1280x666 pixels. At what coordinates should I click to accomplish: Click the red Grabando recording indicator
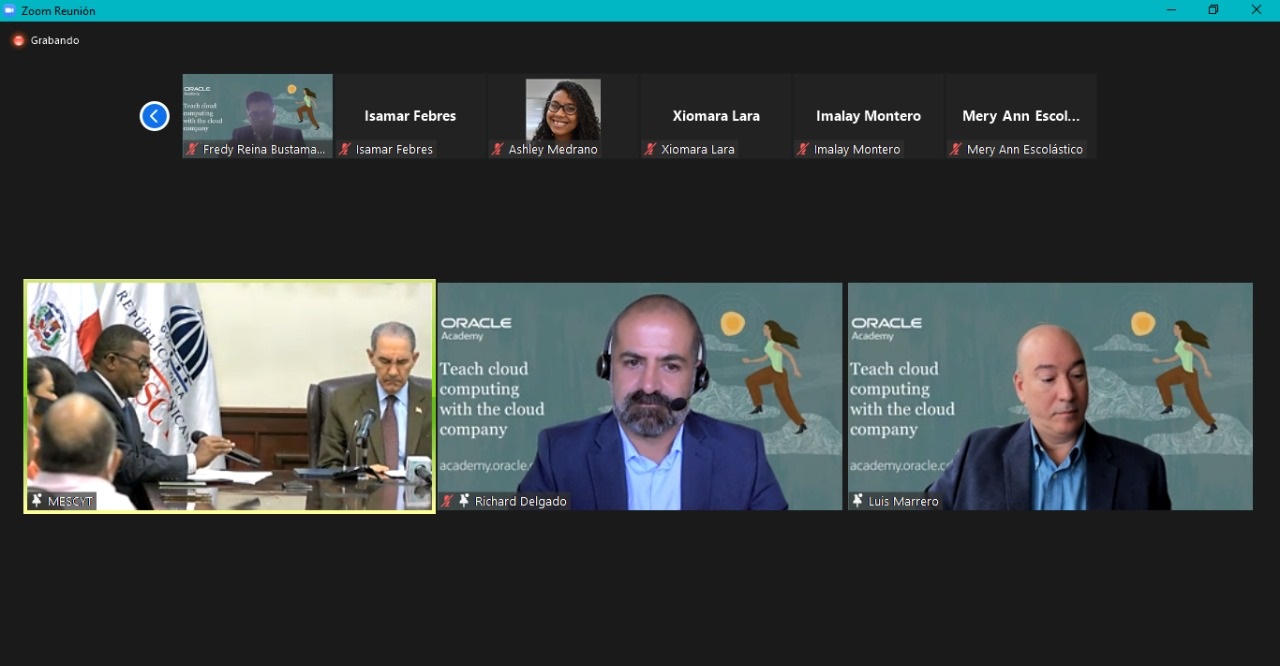[18, 40]
